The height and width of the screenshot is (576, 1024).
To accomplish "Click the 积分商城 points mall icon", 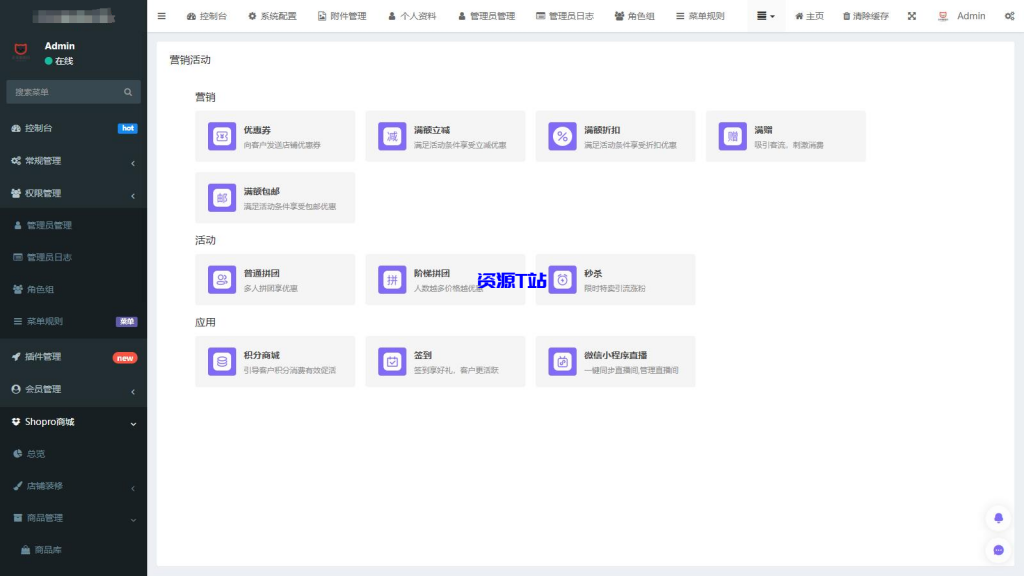I will 222,360.
